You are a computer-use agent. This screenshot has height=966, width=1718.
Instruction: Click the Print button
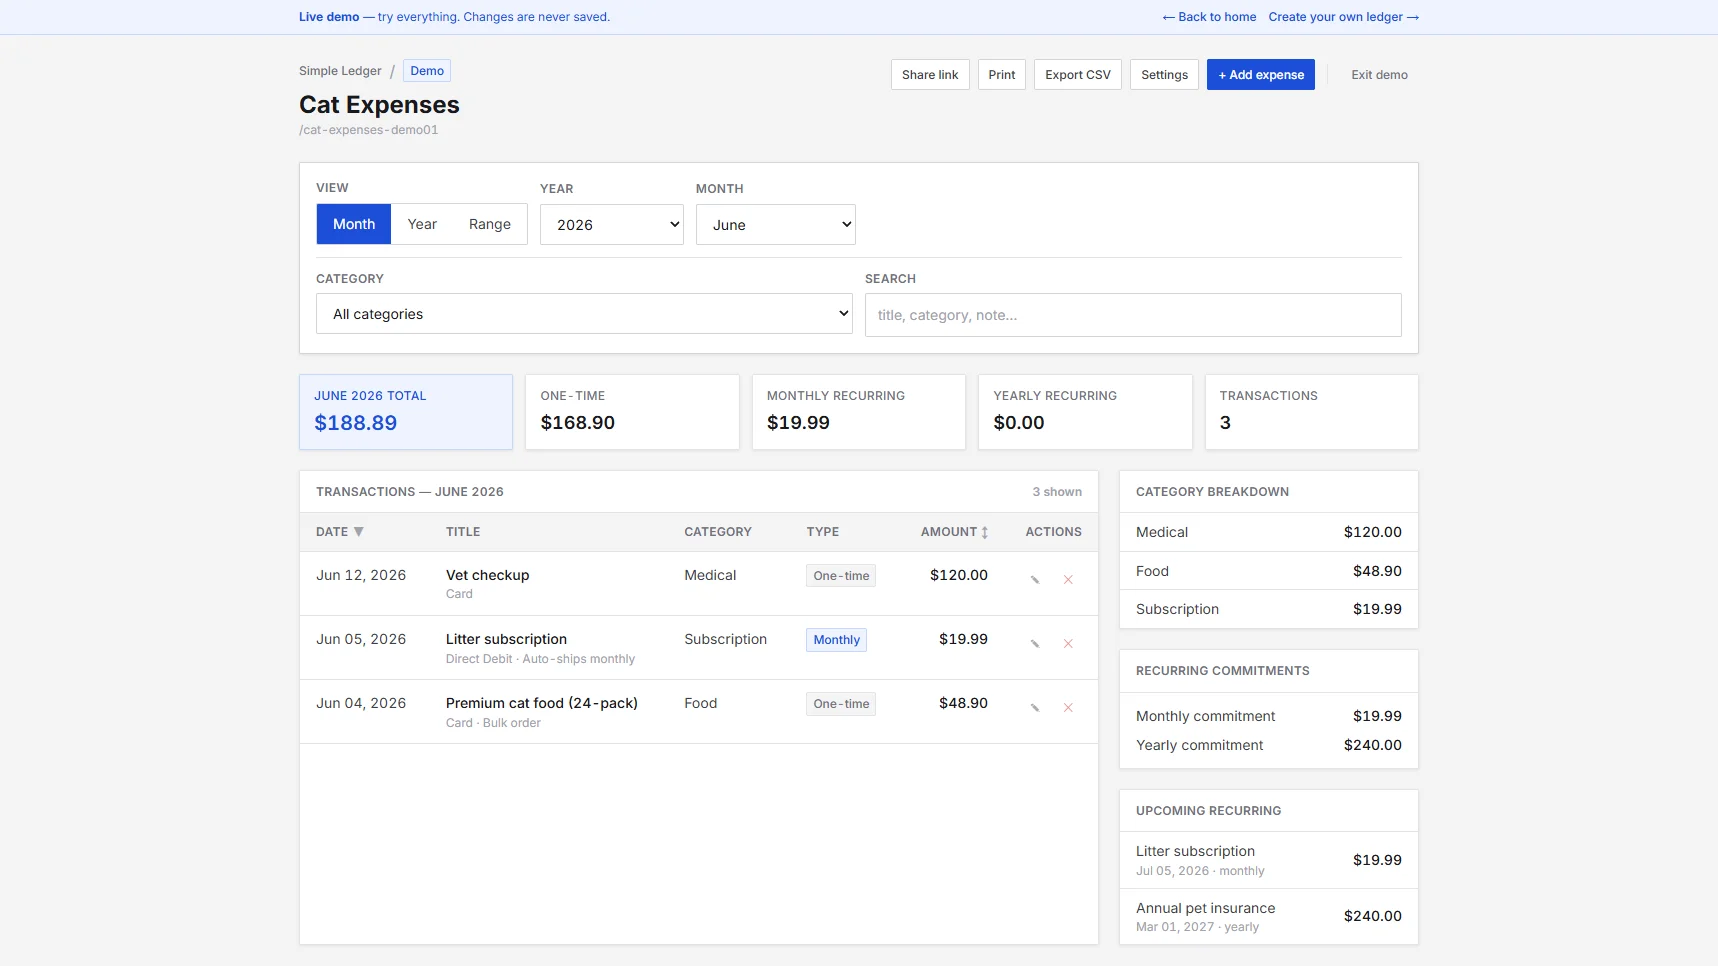pos(1002,75)
